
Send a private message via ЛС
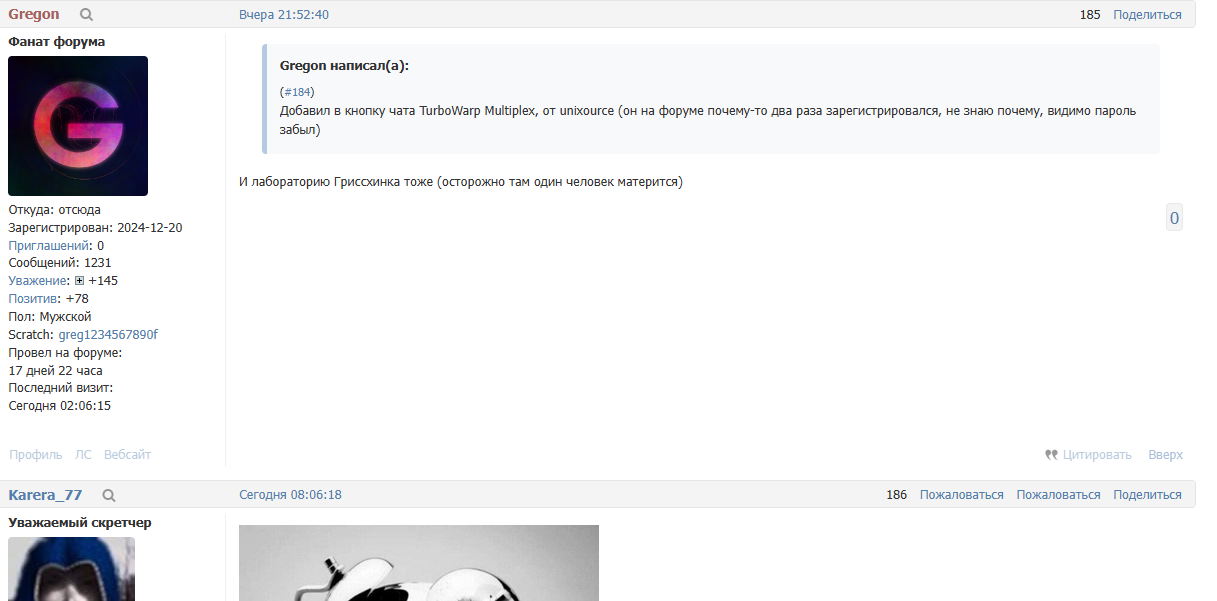coord(83,455)
